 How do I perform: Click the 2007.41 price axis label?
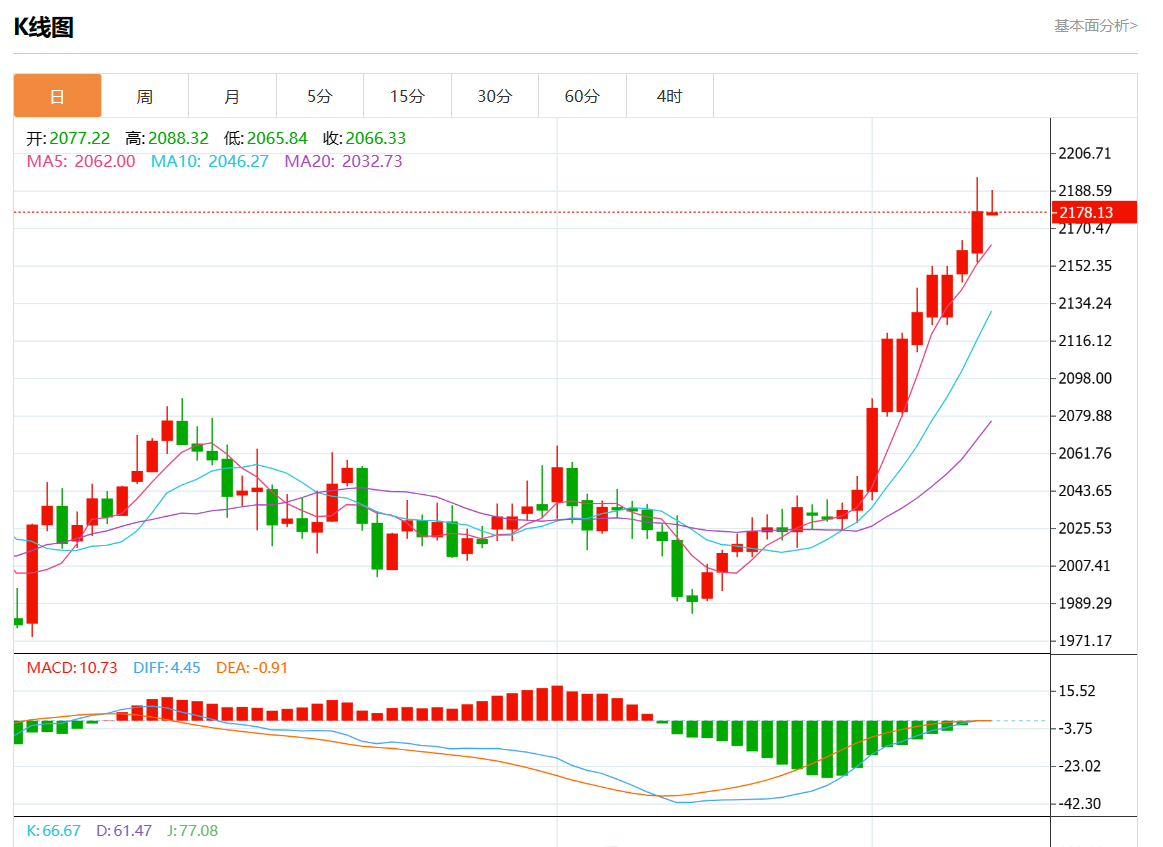click(1085, 566)
